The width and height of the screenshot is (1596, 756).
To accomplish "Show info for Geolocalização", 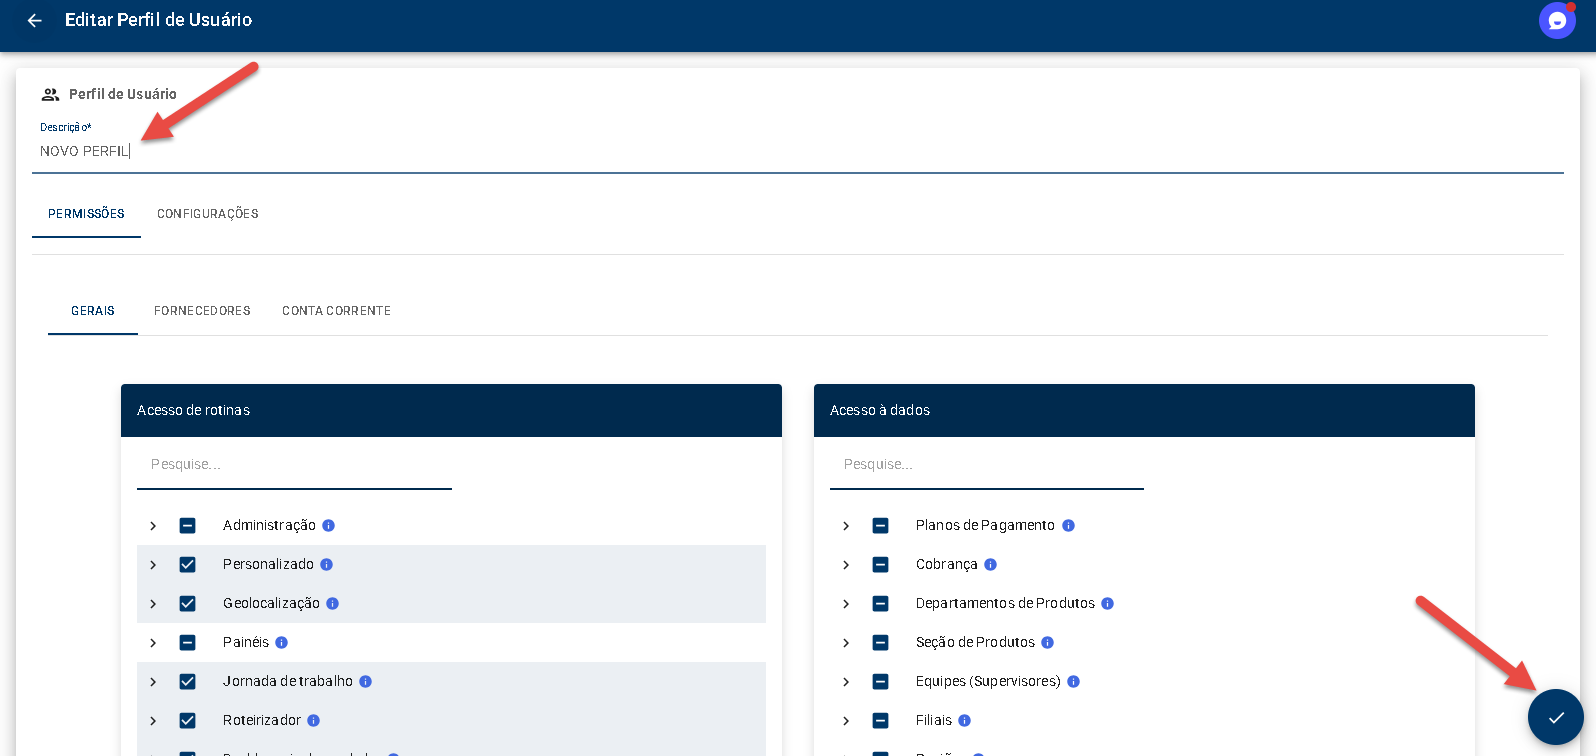I will click(332, 603).
